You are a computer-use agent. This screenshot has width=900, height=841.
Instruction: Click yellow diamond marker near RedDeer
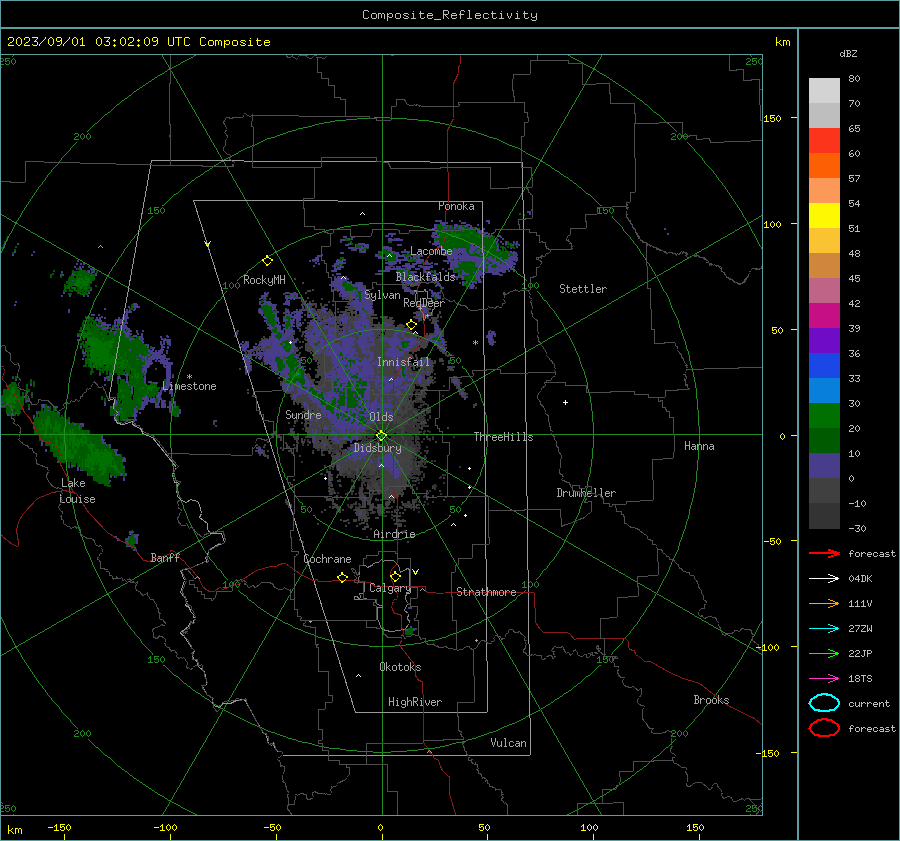(411, 325)
